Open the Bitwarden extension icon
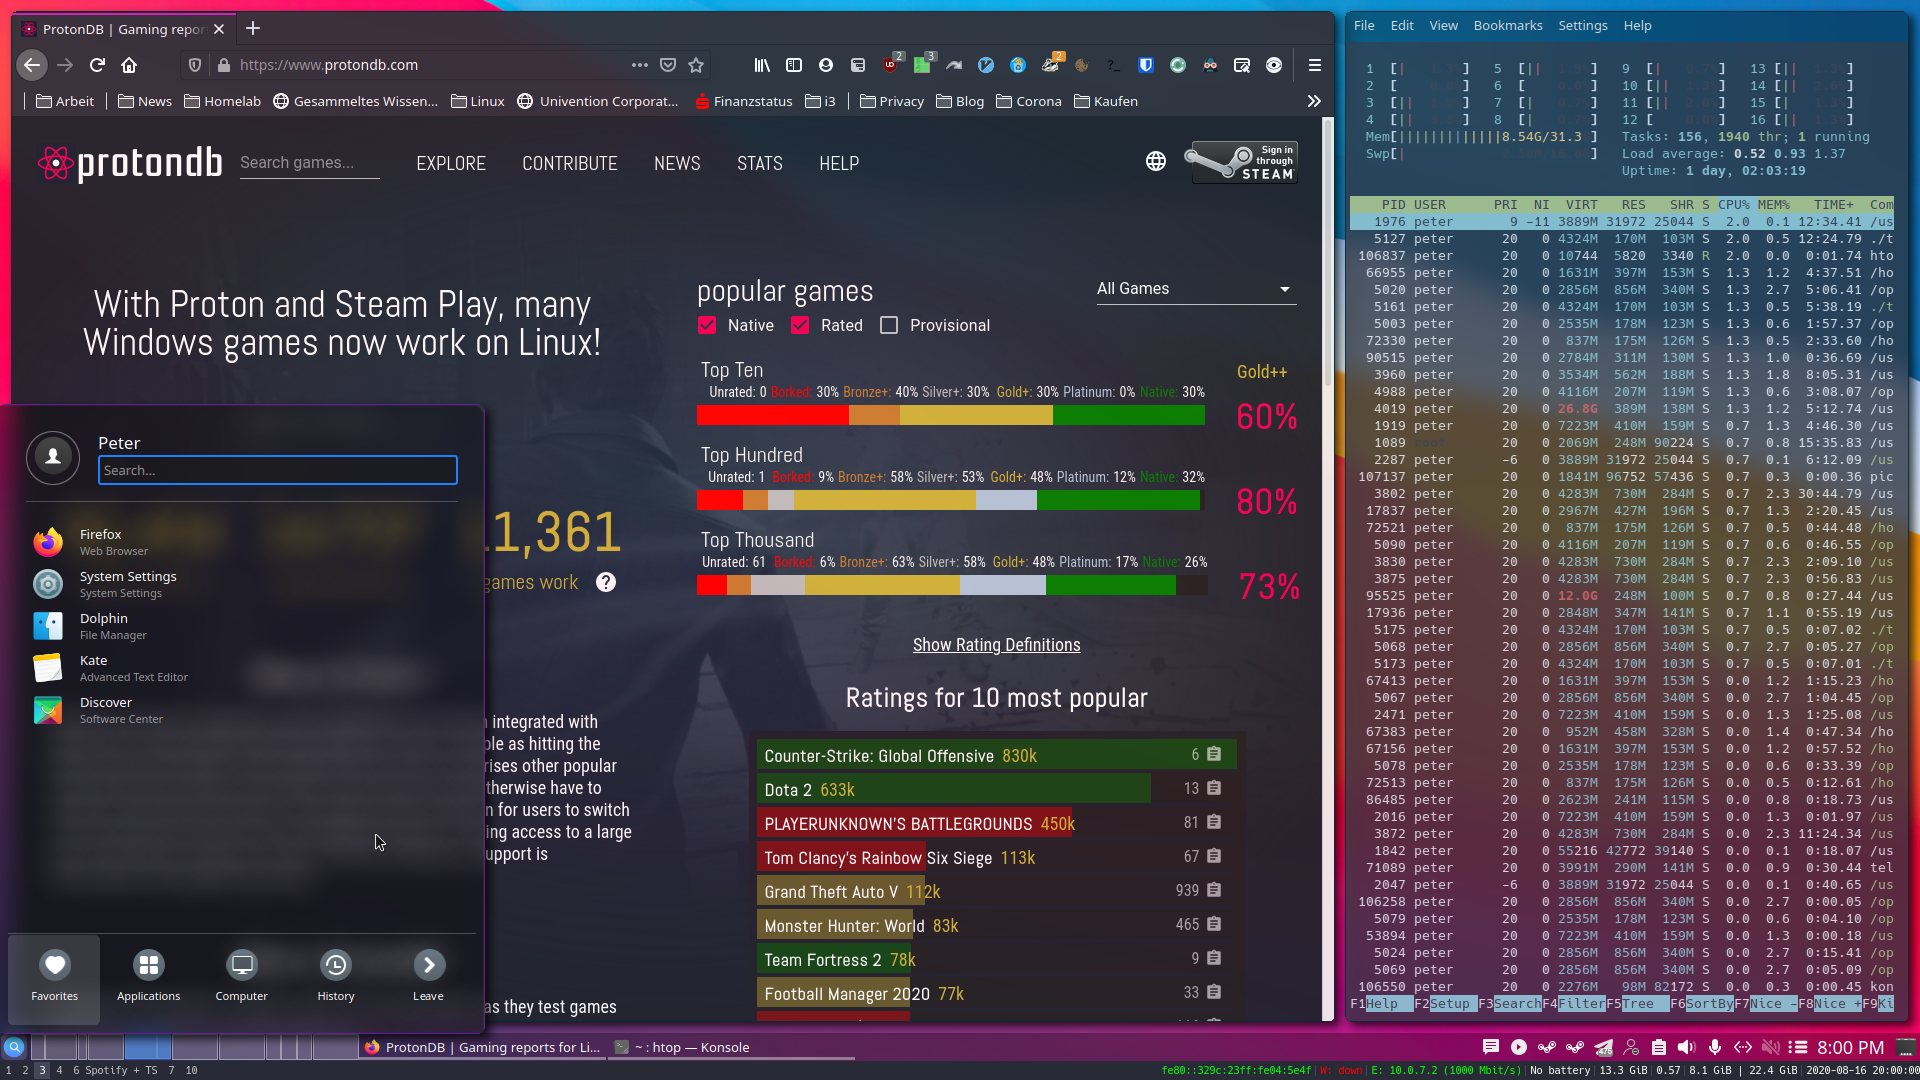This screenshot has width=1920, height=1080. pyautogui.click(x=1146, y=65)
